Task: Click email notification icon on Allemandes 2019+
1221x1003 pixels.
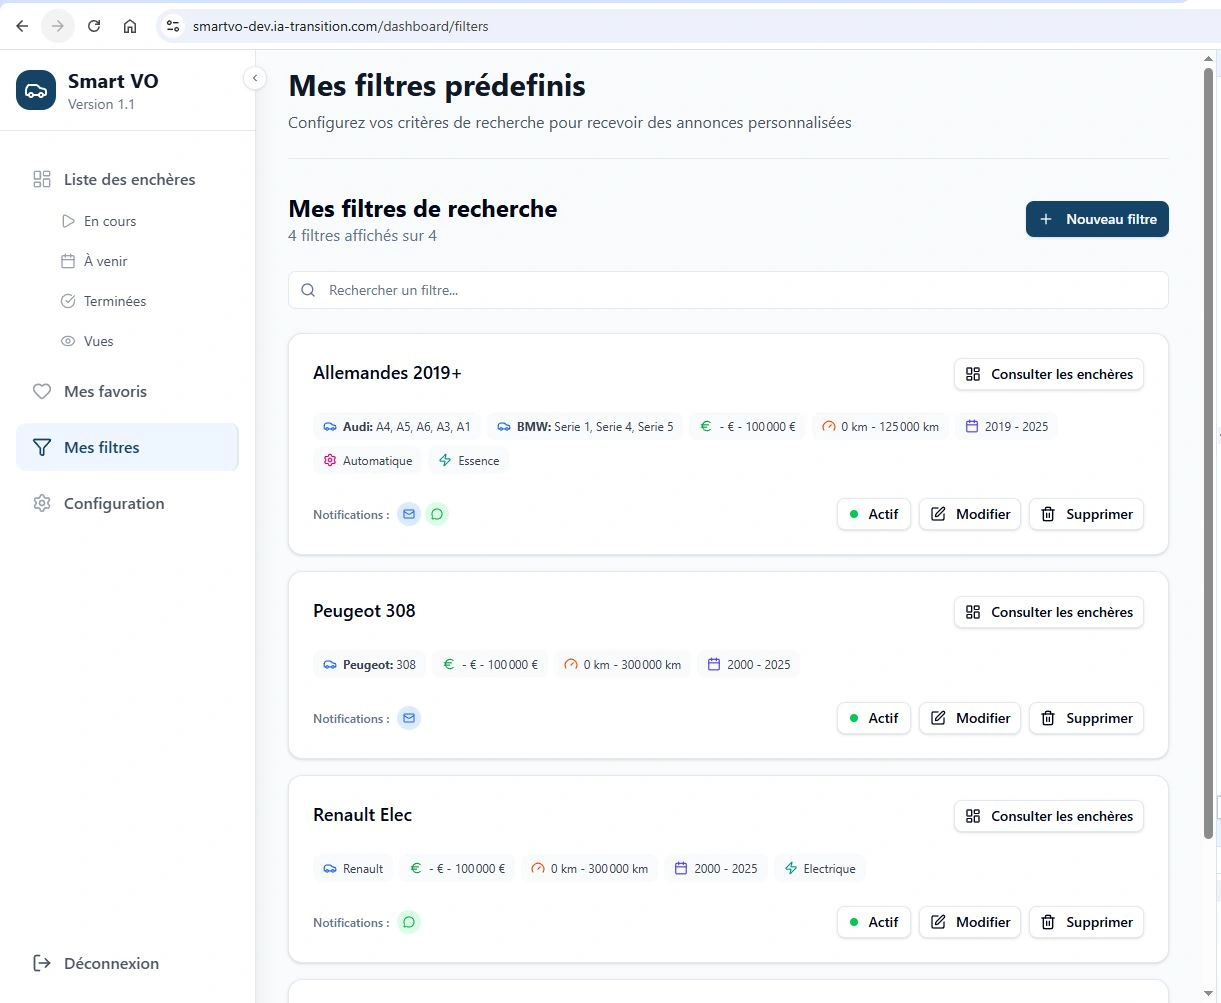Action: [x=409, y=514]
